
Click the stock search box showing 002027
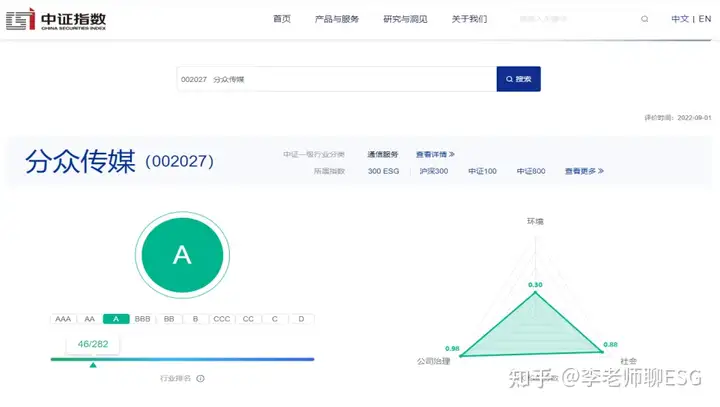click(x=337, y=79)
